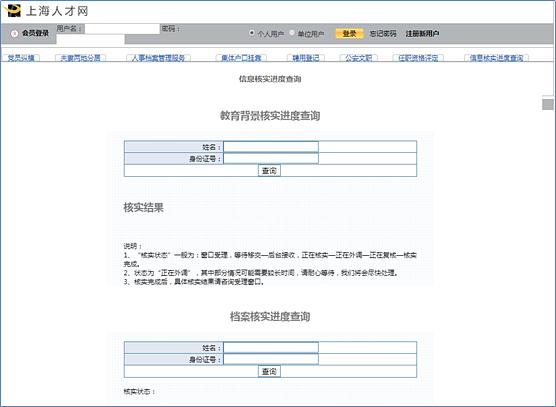This screenshot has width=556, height=407.
Task: Click 查询 button under 教育背景核实
Action: coord(269,171)
